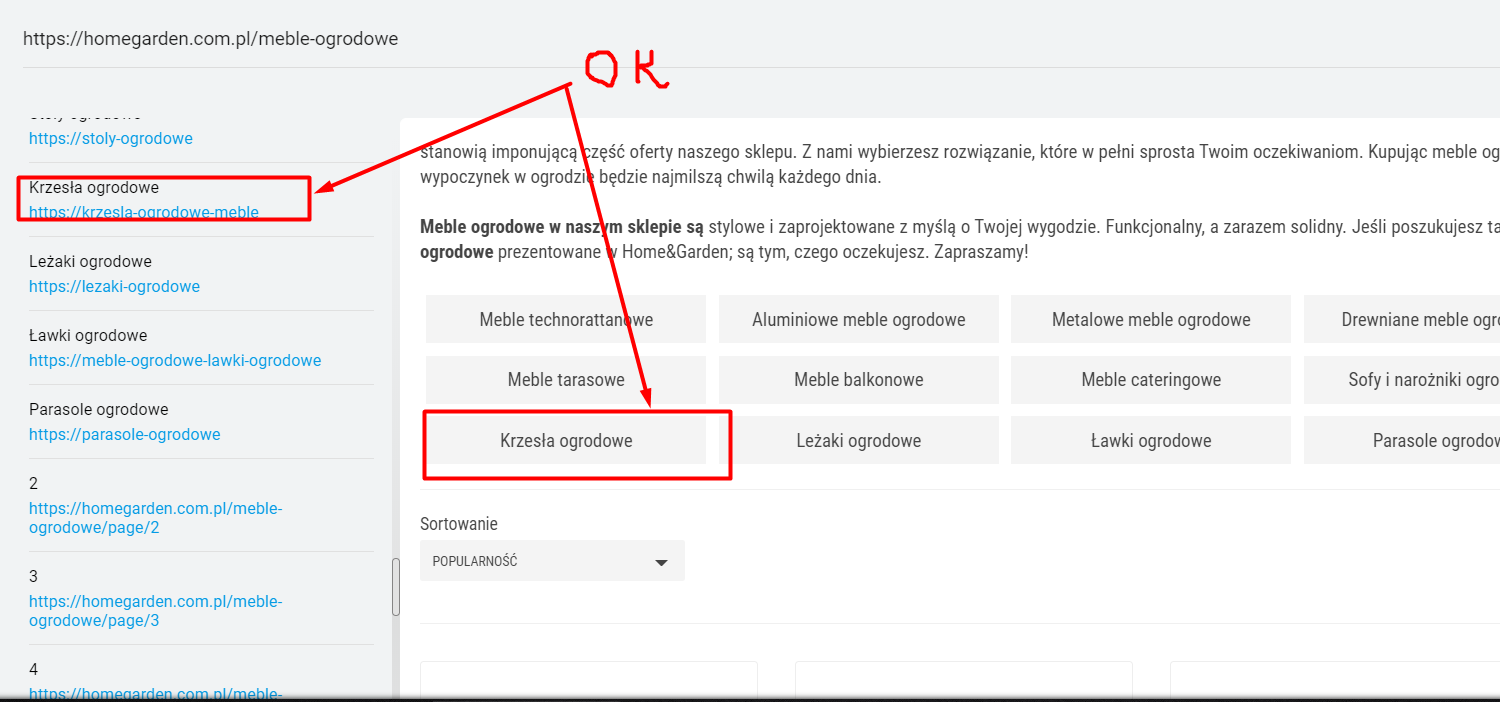Viewport: 1500px width, 702px height.
Task: Click the Aluminiowe meble ogrodowe button
Action: tap(859, 320)
